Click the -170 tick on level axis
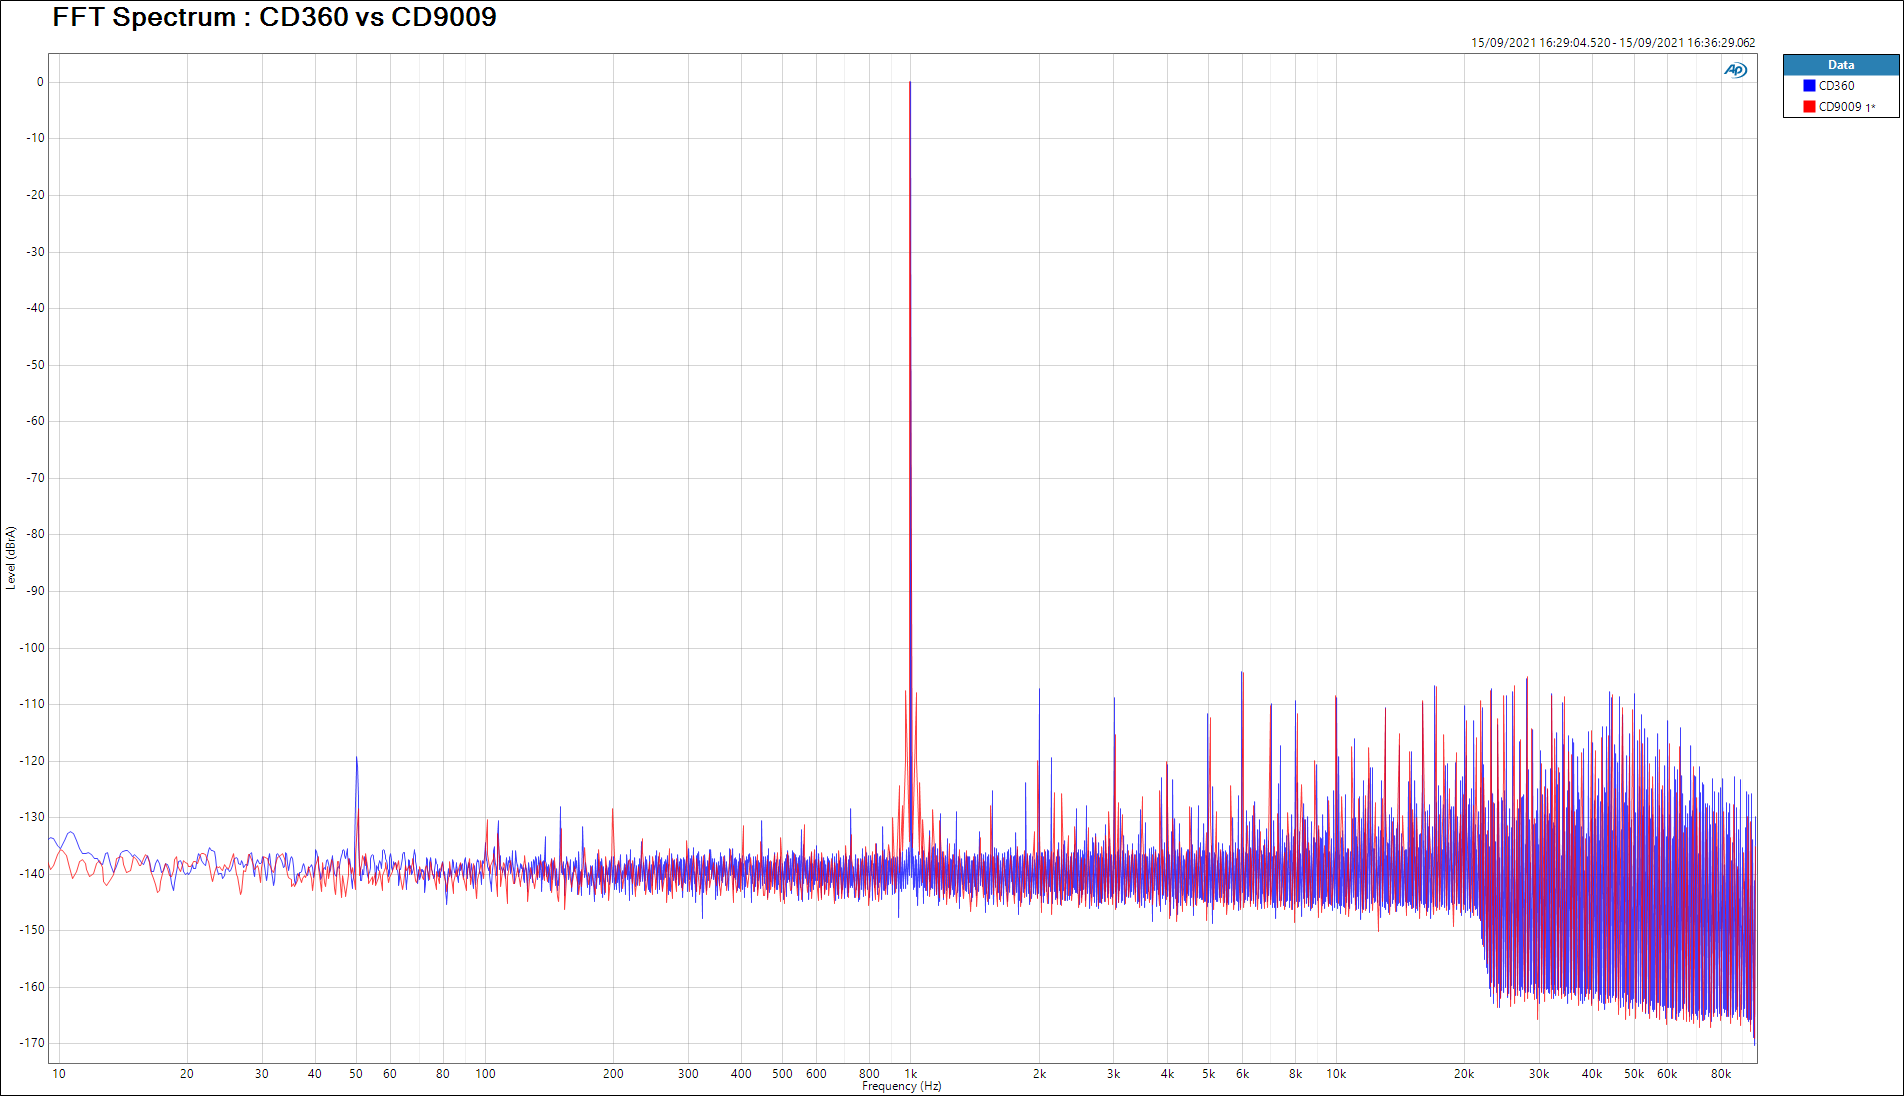Image resolution: width=1904 pixels, height=1096 pixels. coord(34,1043)
